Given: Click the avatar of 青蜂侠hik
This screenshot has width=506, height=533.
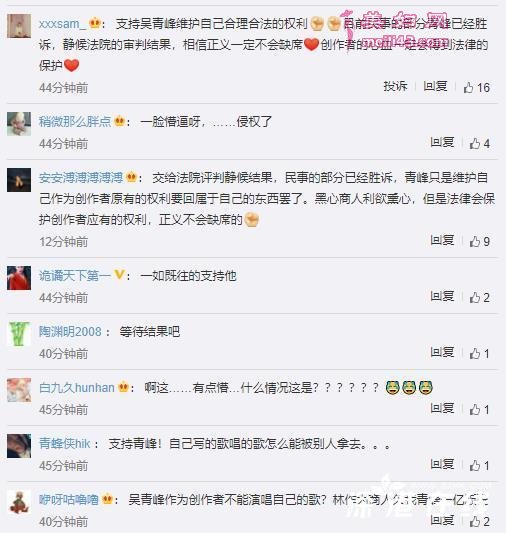Looking at the screenshot, I should click(19, 446).
